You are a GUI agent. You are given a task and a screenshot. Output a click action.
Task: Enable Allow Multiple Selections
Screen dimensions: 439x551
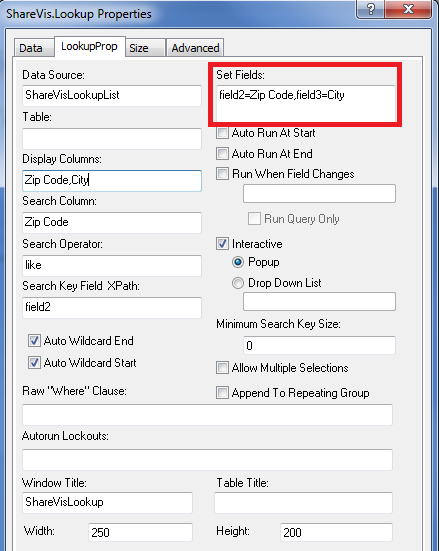point(222,368)
